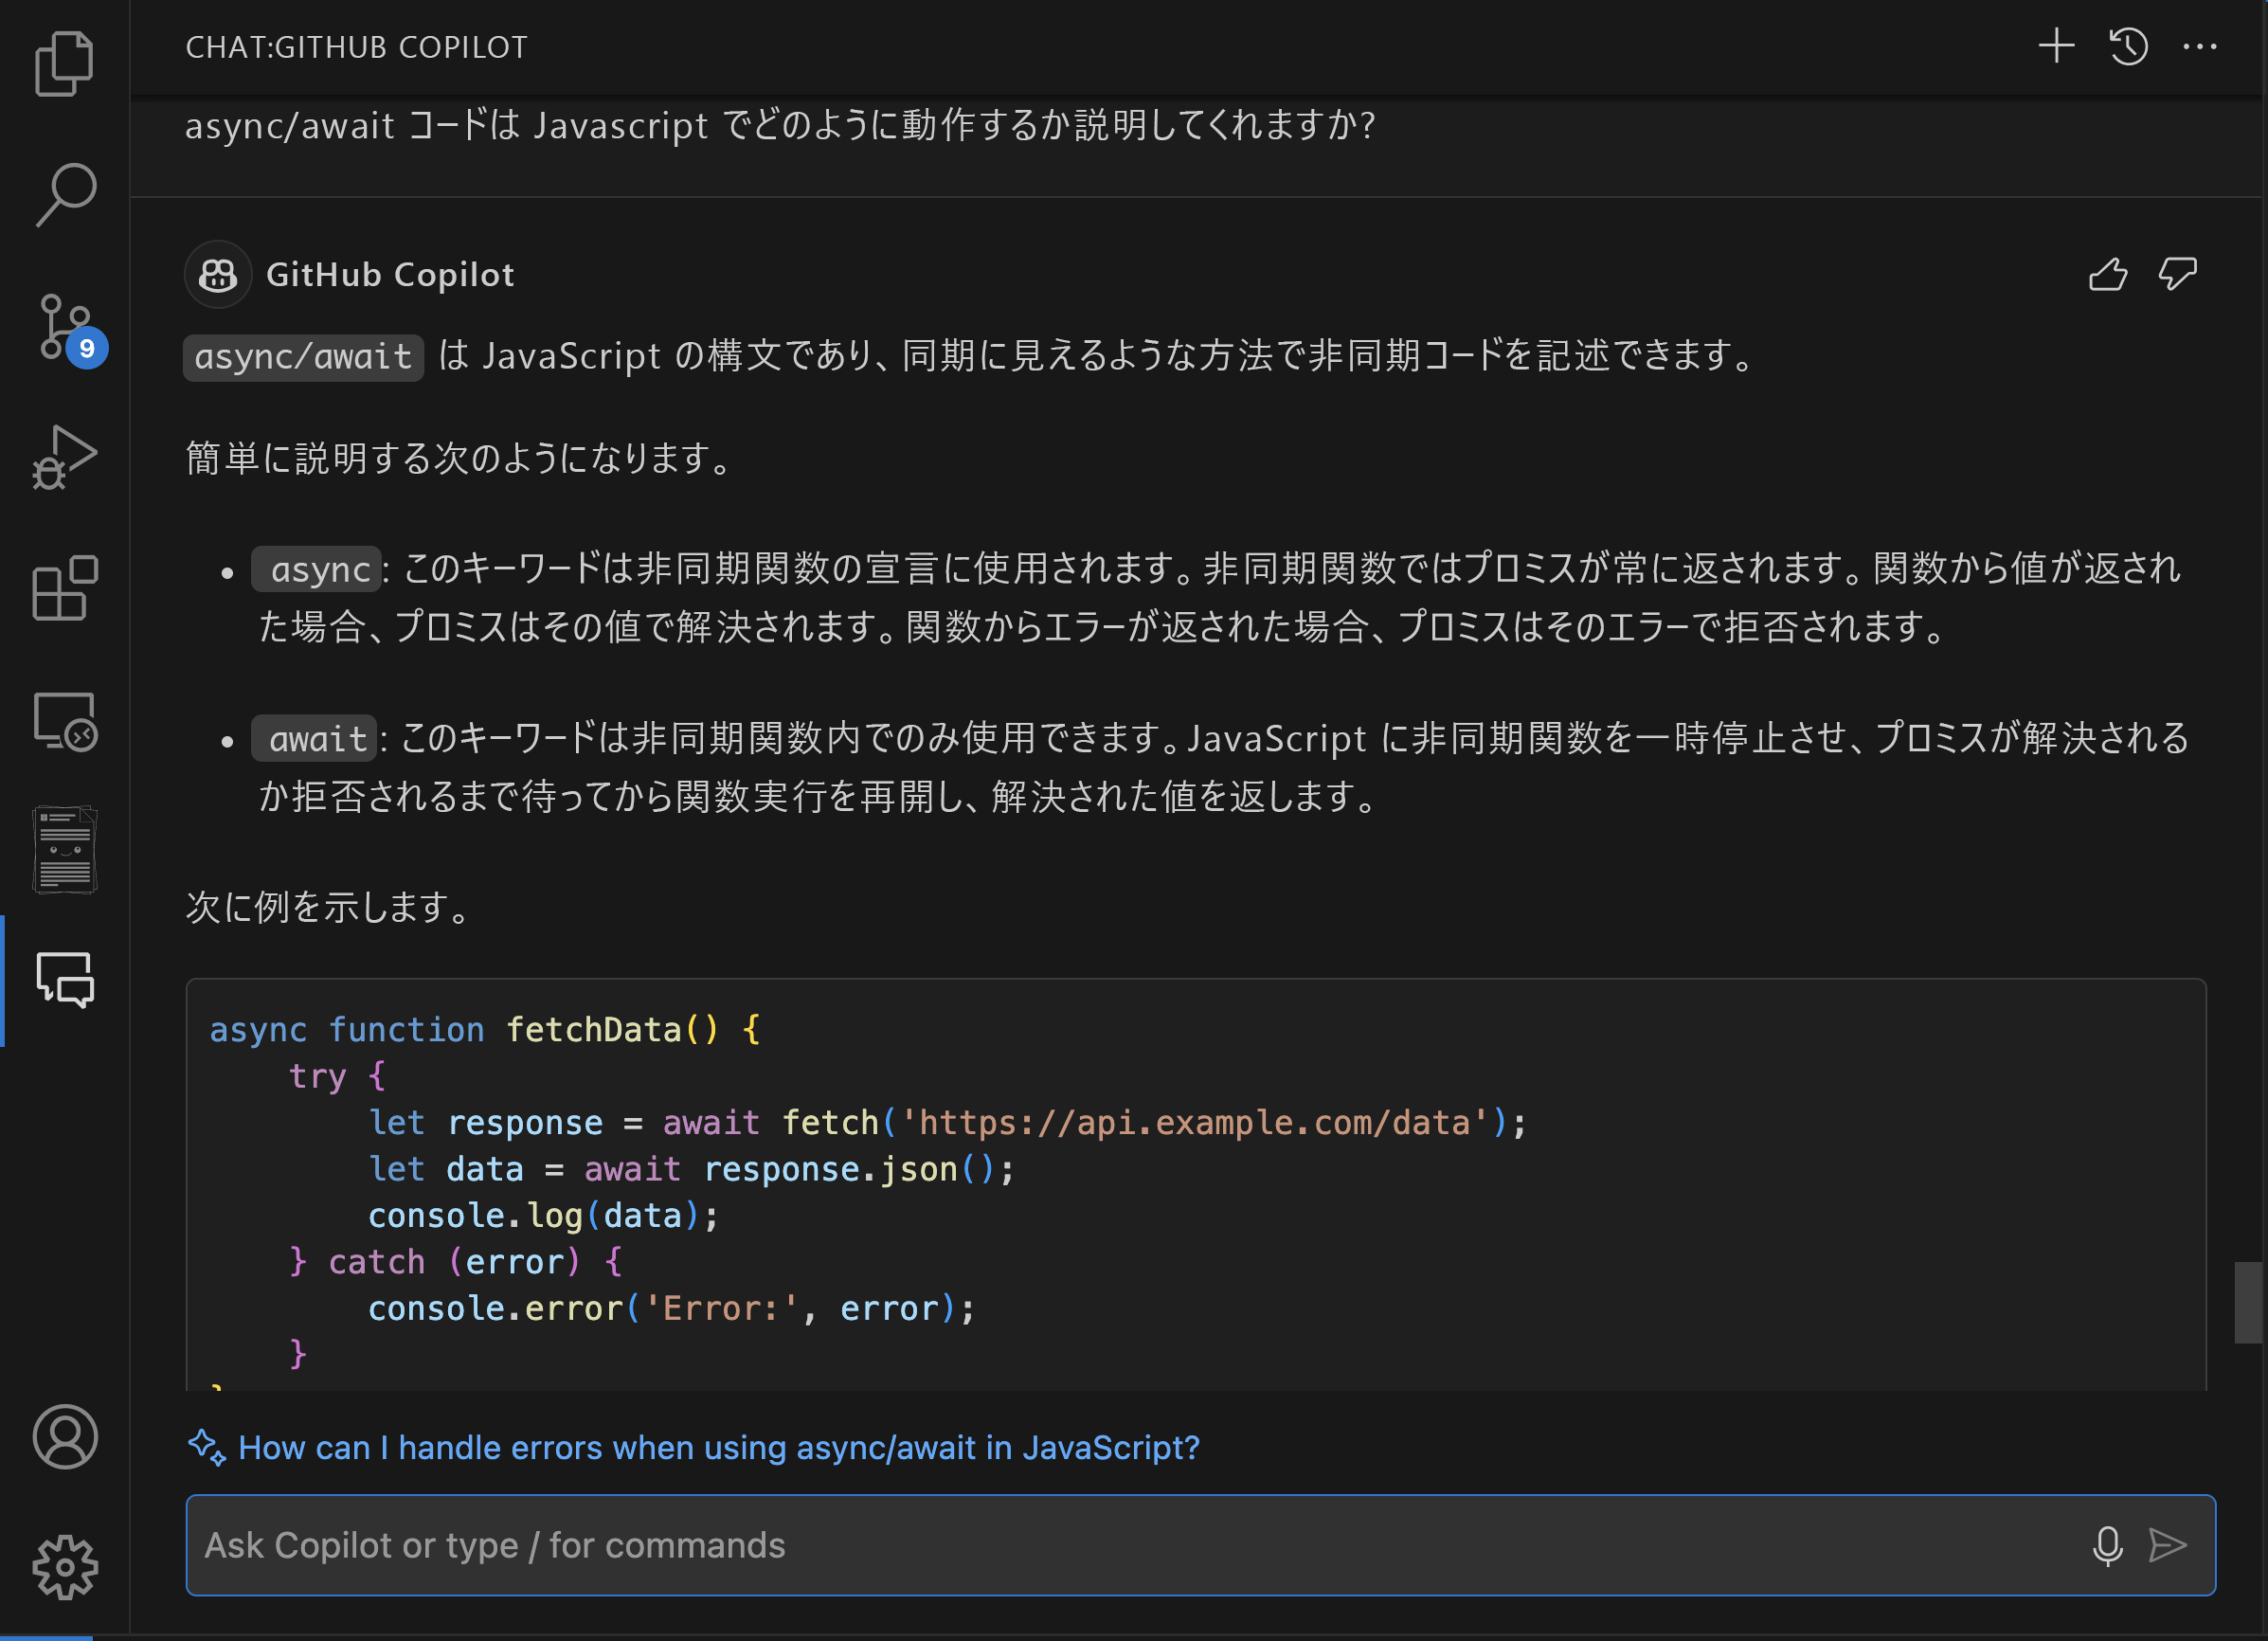2268x1641 pixels.
Task: Open the Manage settings gear
Action: pyautogui.click(x=64, y=1566)
